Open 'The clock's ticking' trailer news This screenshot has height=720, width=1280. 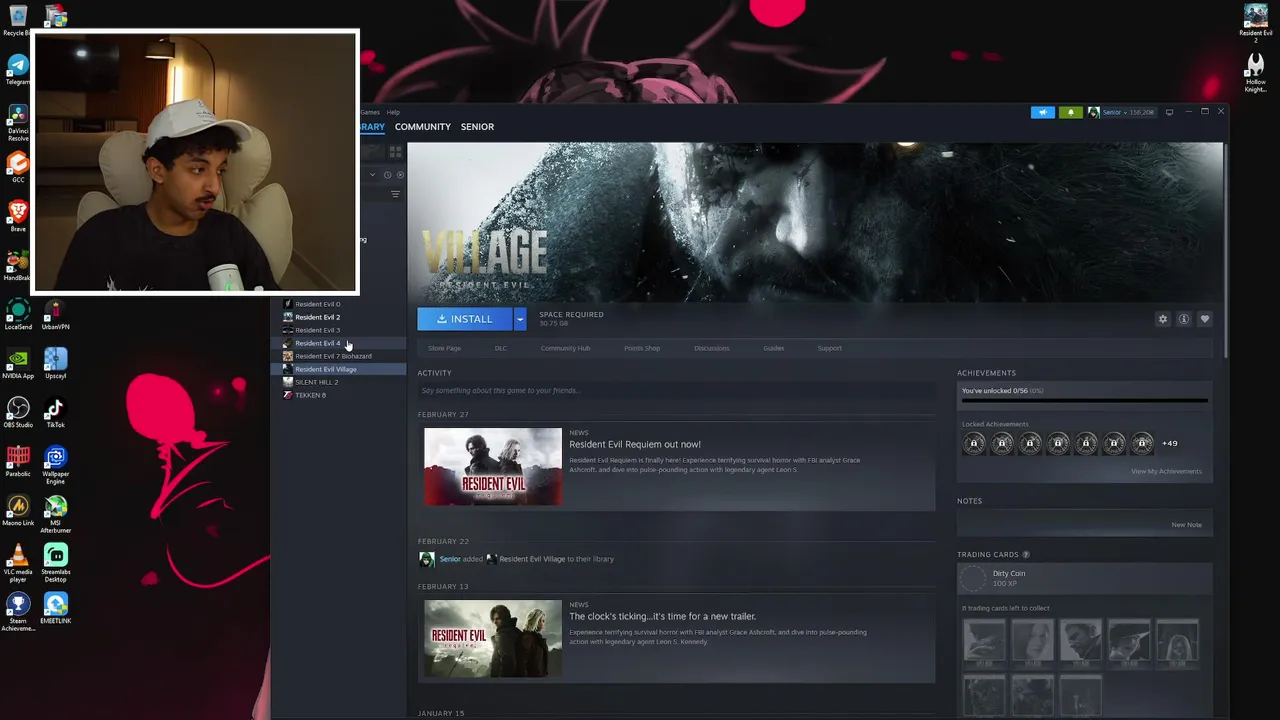click(x=662, y=616)
